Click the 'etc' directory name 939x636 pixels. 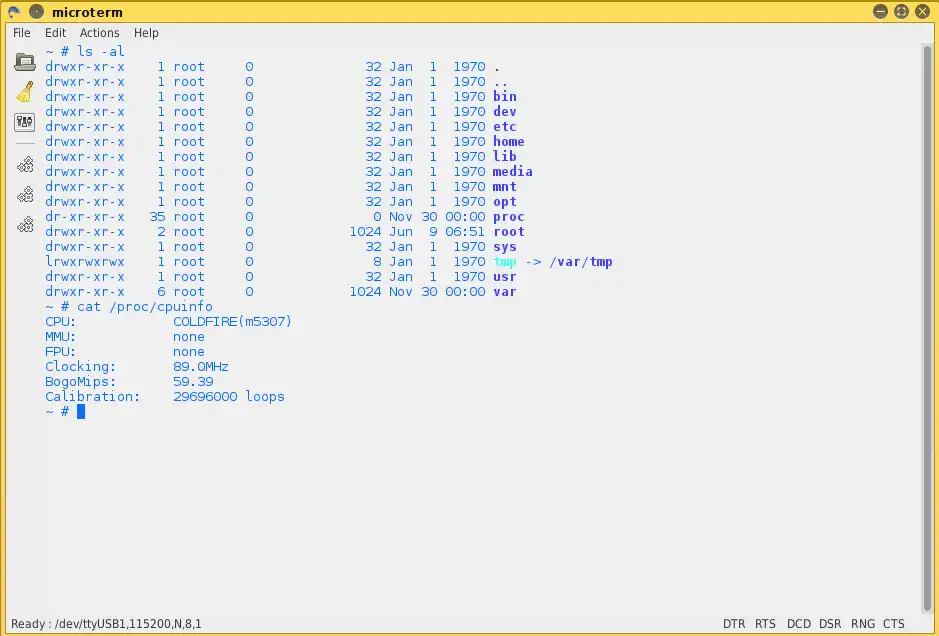505,126
